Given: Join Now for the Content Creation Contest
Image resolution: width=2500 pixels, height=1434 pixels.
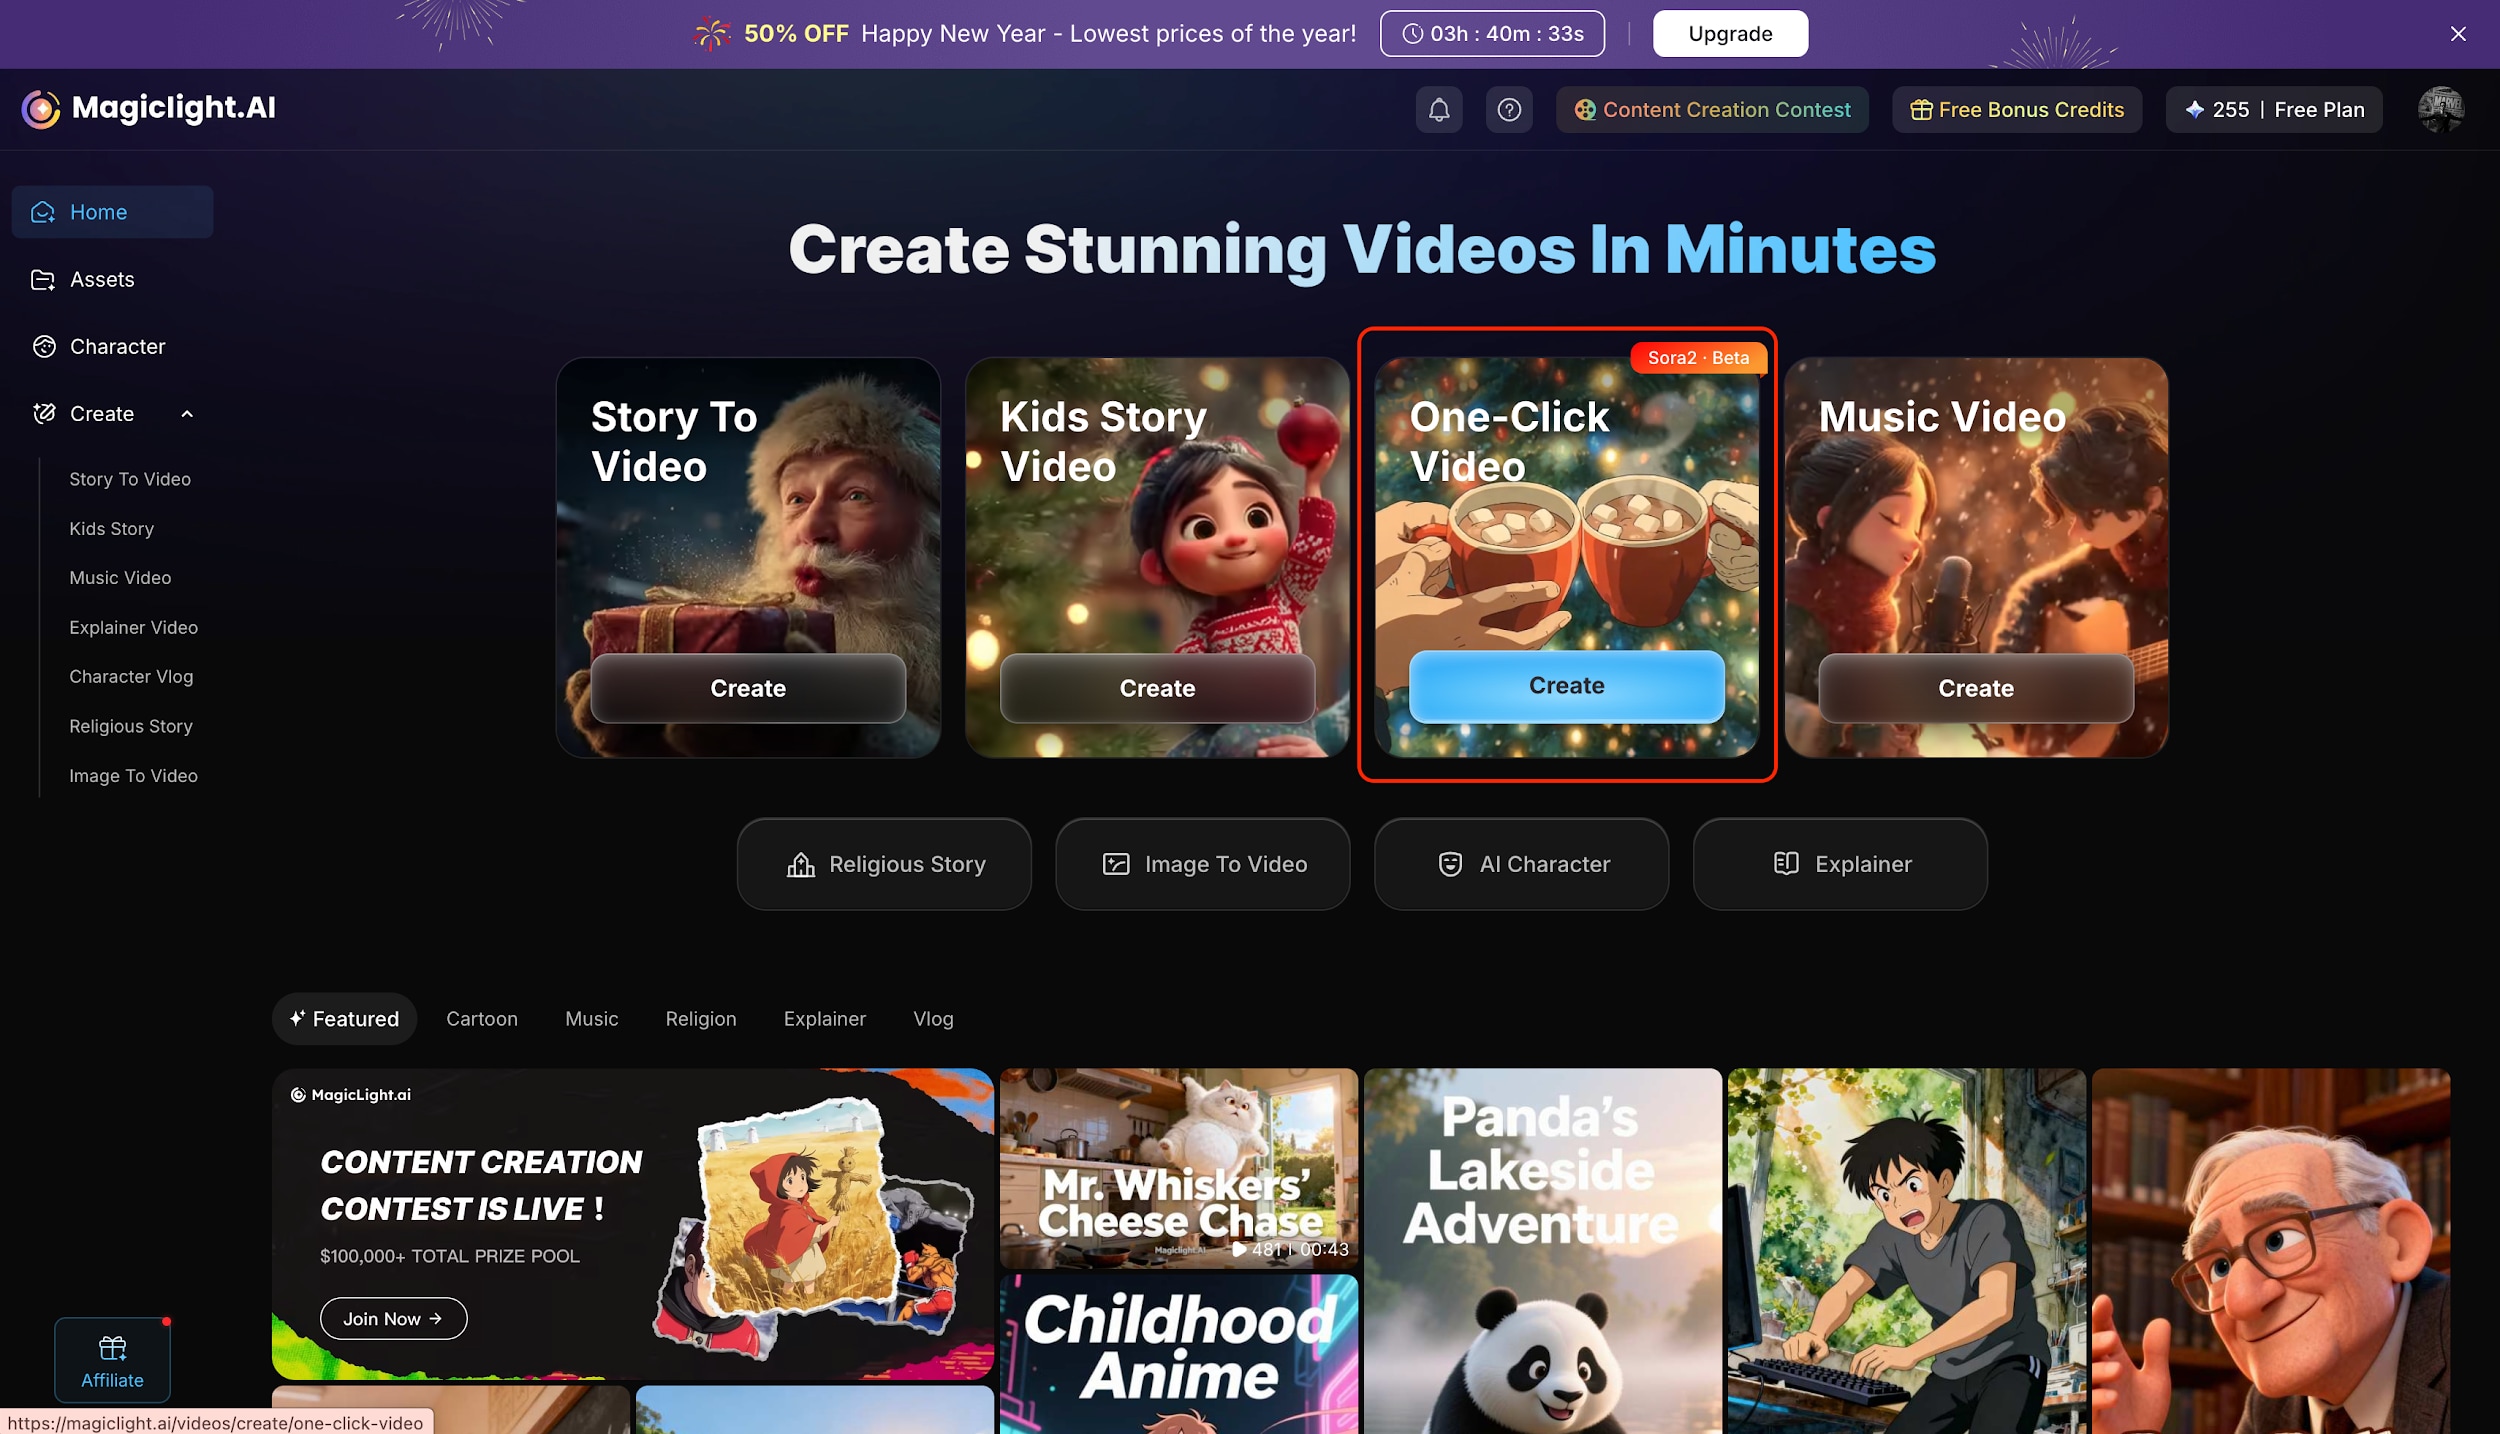Looking at the screenshot, I should tap(393, 1318).
